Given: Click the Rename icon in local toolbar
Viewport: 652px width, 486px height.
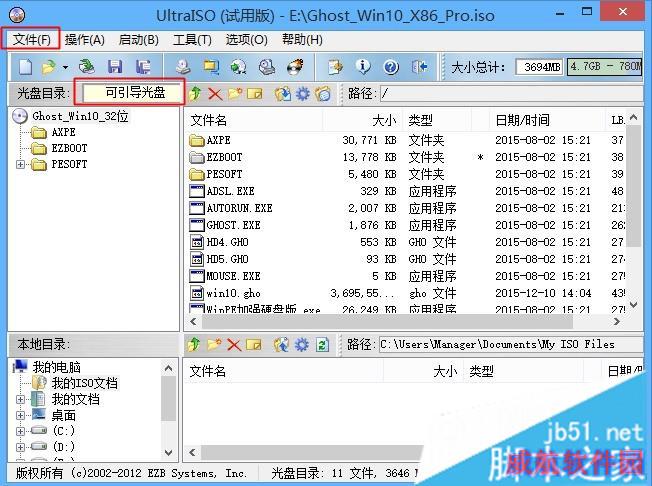Looking at the screenshot, I should [254, 345].
